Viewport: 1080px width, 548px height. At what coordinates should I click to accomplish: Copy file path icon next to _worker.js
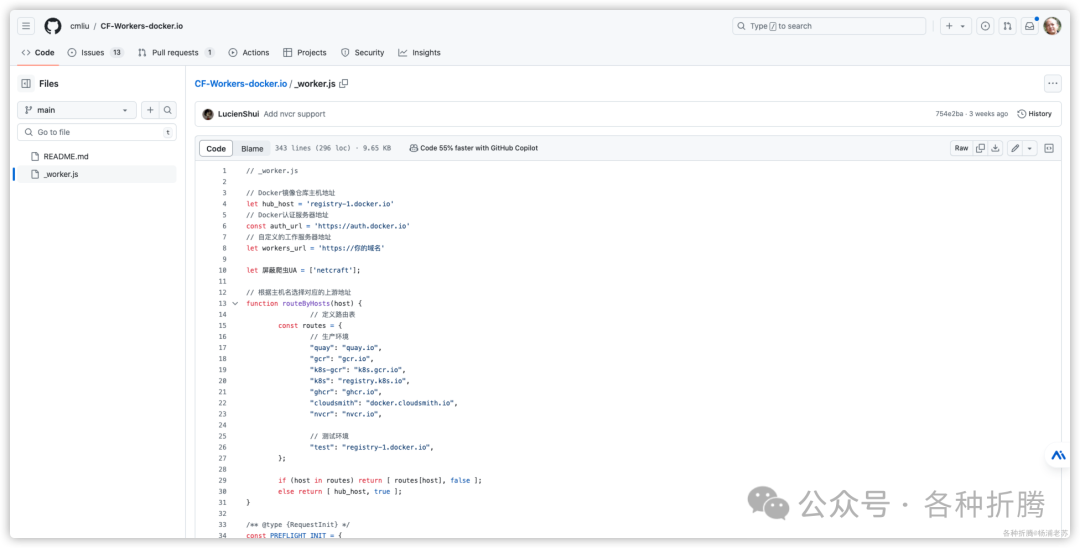point(344,83)
